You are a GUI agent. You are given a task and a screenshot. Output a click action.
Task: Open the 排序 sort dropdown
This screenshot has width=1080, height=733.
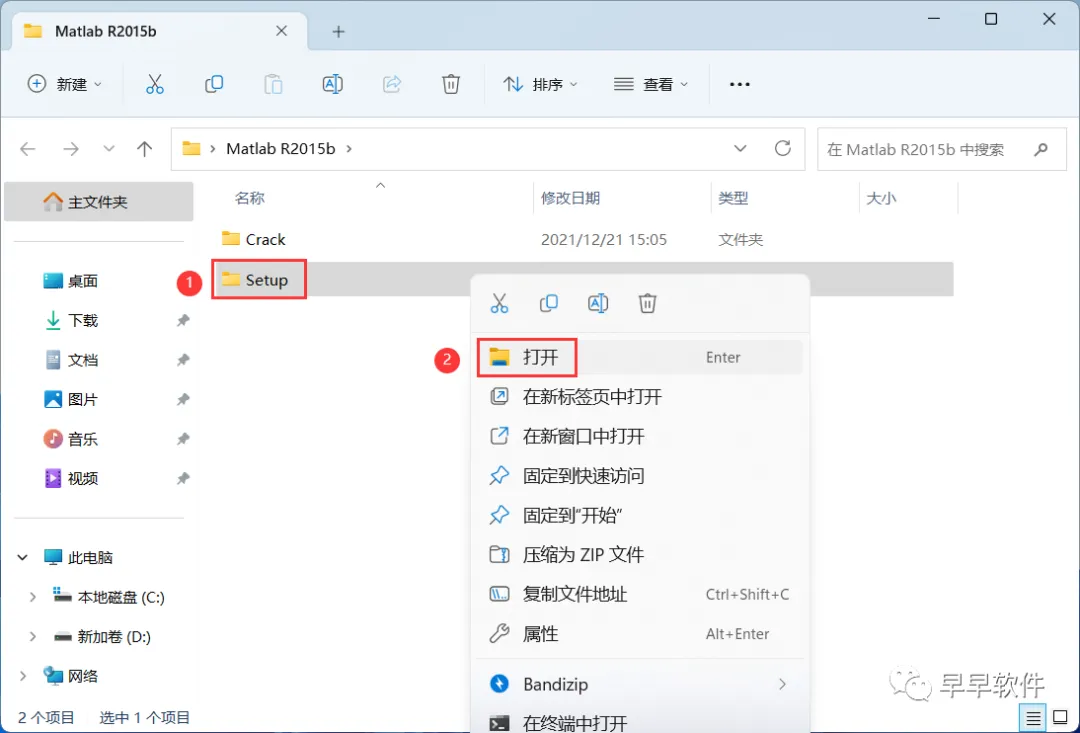pyautogui.click(x=541, y=84)
